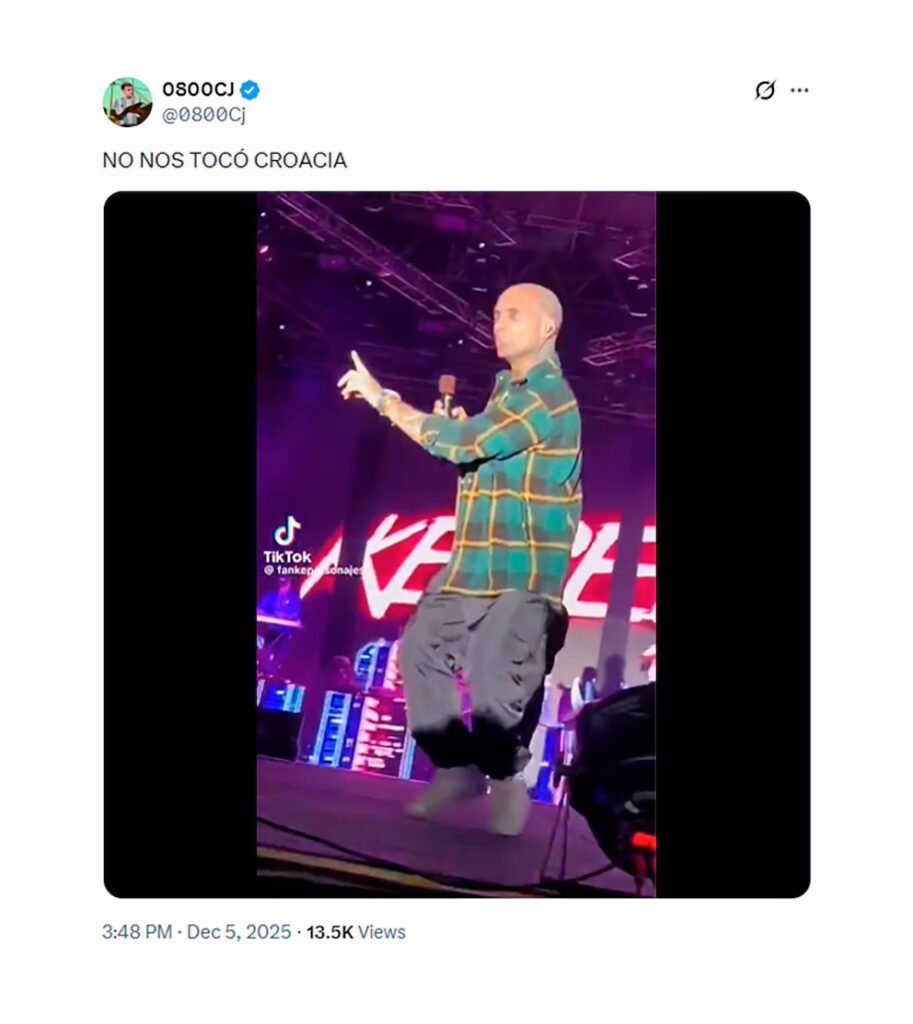The image size is (913, 1024).
Task: Select the tweet text NO NOS TOCÓ CROACIA
Action: [225, 160]
